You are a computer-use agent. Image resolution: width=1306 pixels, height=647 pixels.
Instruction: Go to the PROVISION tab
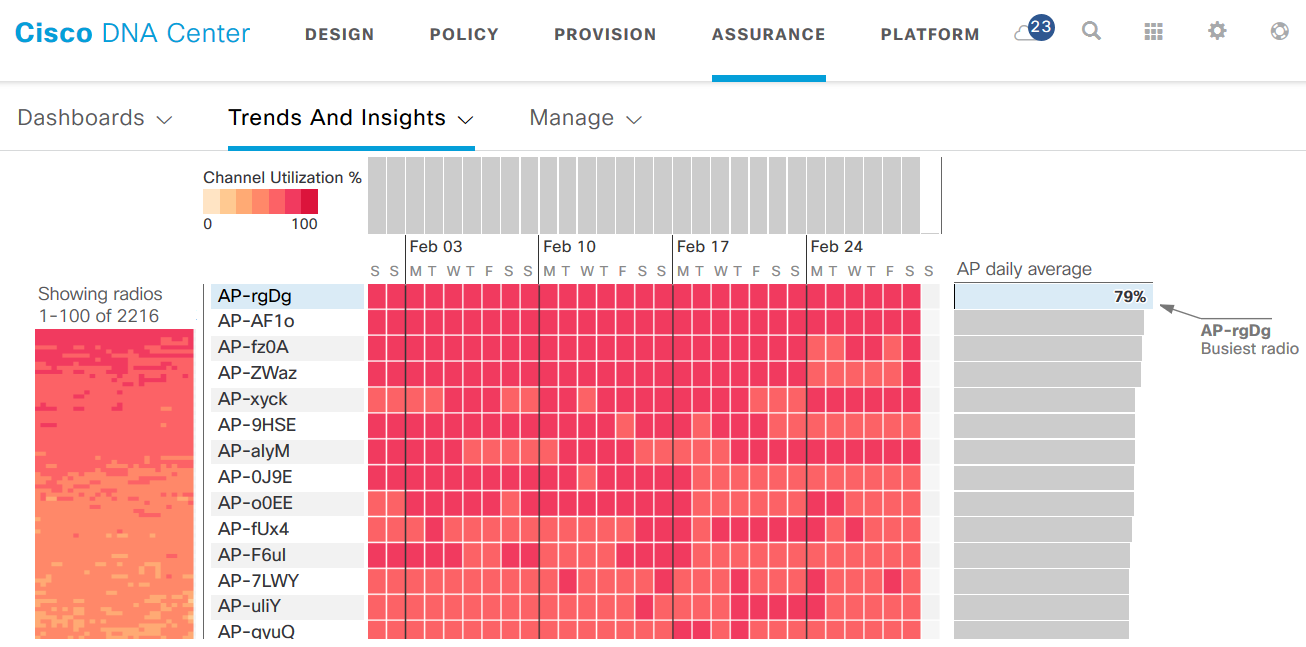605,34
